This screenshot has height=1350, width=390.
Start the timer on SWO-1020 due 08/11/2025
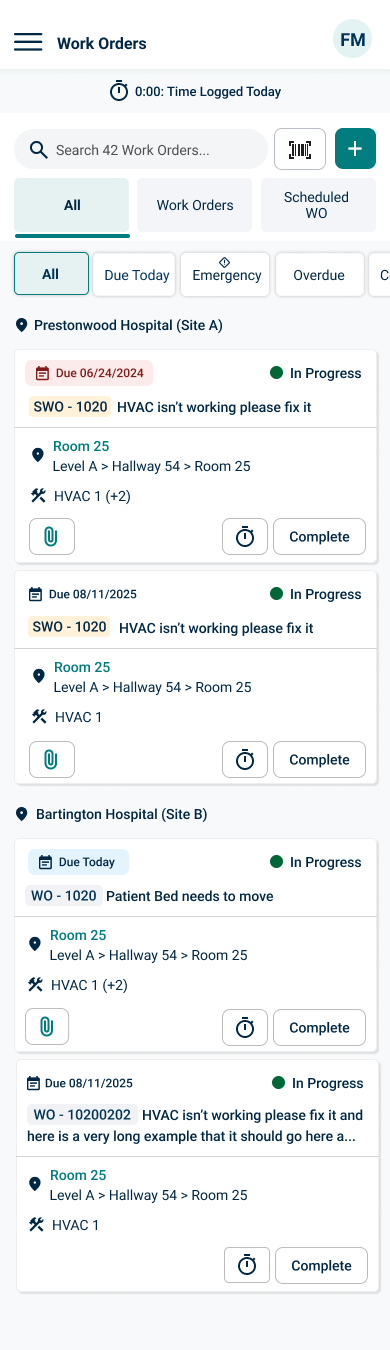(x=245, y=760)
